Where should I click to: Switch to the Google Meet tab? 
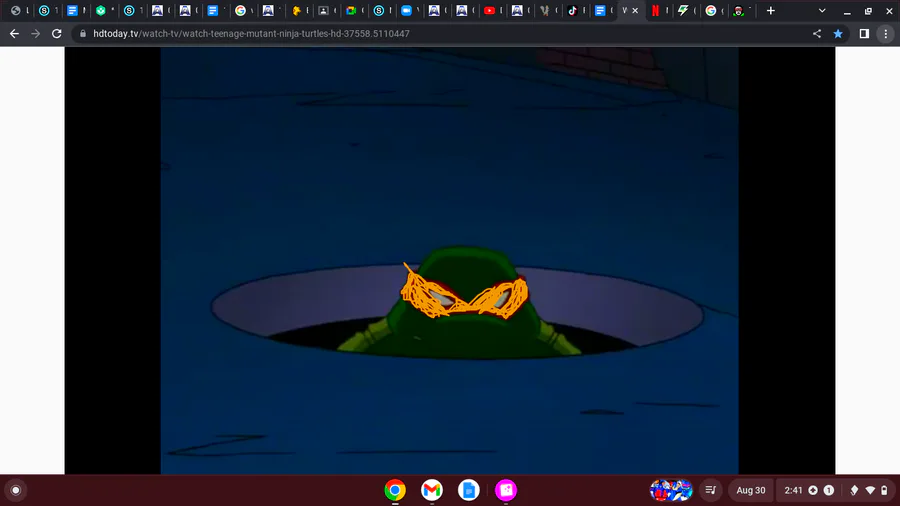click(351, 10)
